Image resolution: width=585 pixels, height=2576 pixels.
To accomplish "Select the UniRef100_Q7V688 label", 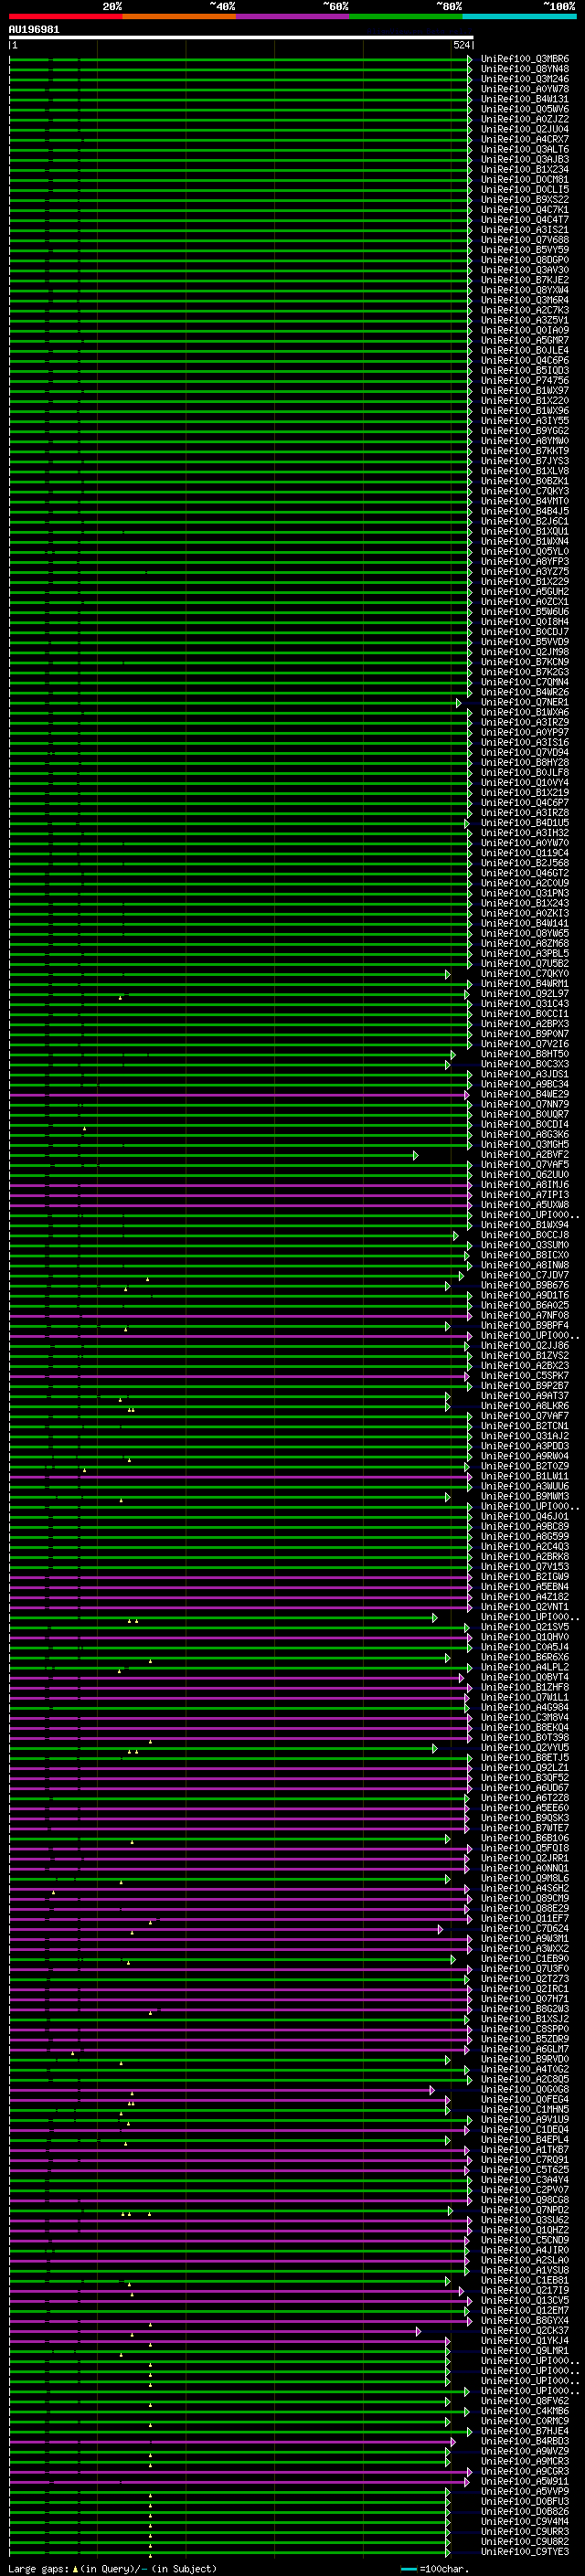I will coord(525,240).
